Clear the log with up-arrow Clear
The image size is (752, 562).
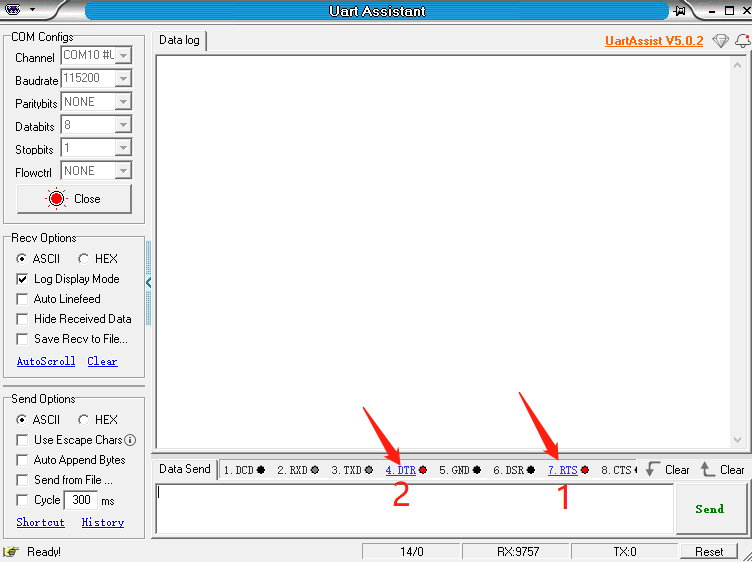723,469
